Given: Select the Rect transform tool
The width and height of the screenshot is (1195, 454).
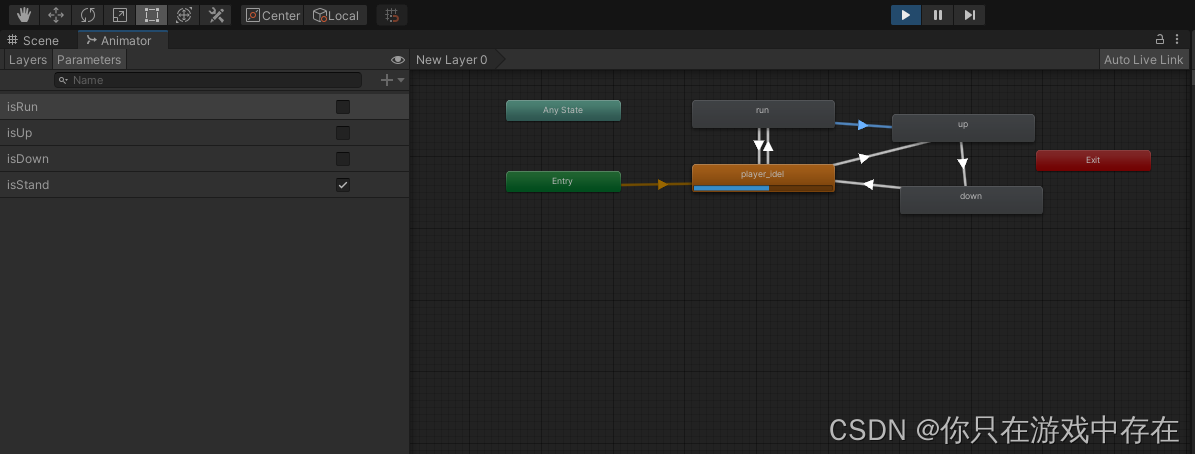Looking at the screenshot, I should pyautogui.click(x=152, y=14).
